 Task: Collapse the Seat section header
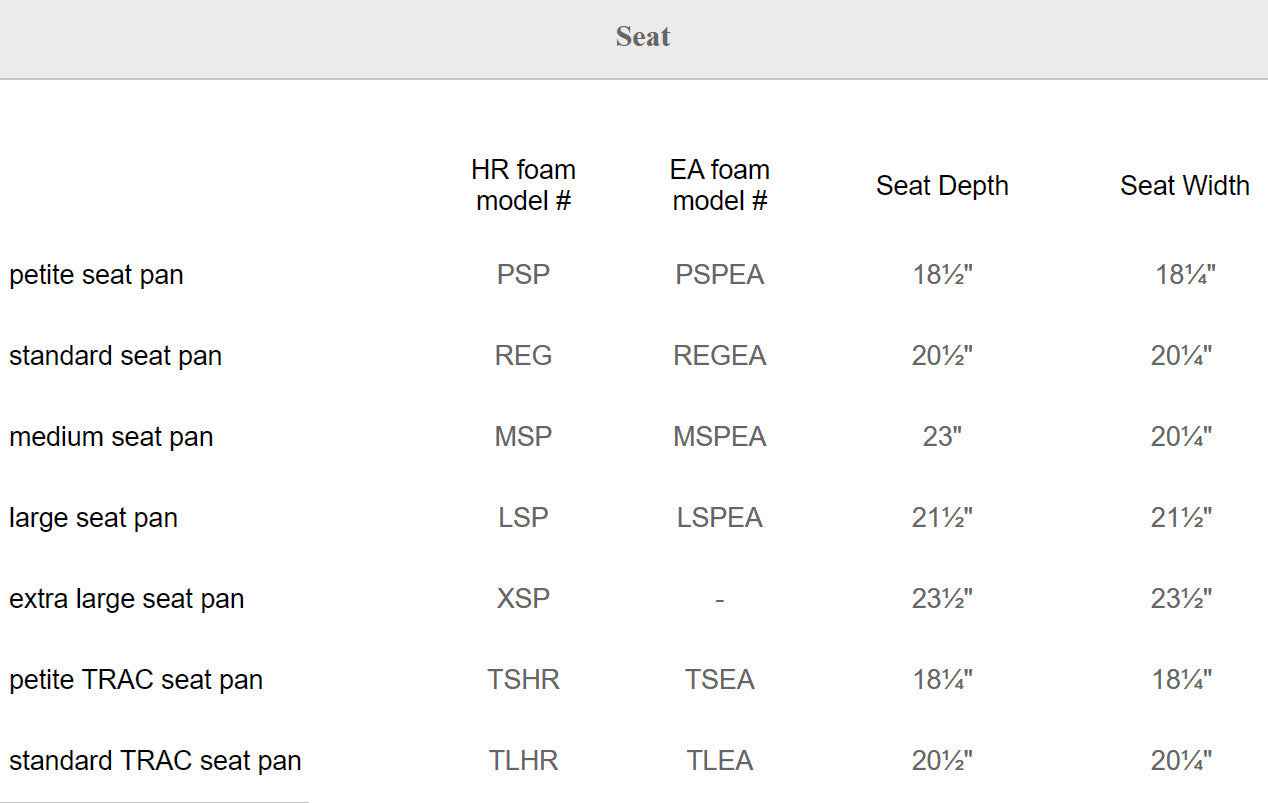pos(642,37)
